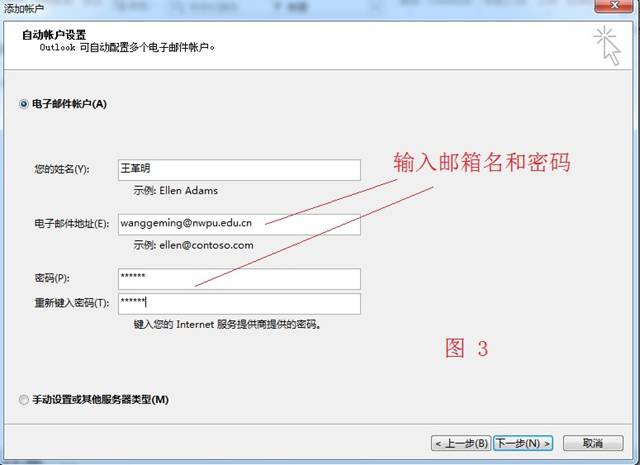Click the 重新键入密码 retype password field
The width and height of the screenshot is (640, 465).
pyautogui.click(x=239, y=304)
